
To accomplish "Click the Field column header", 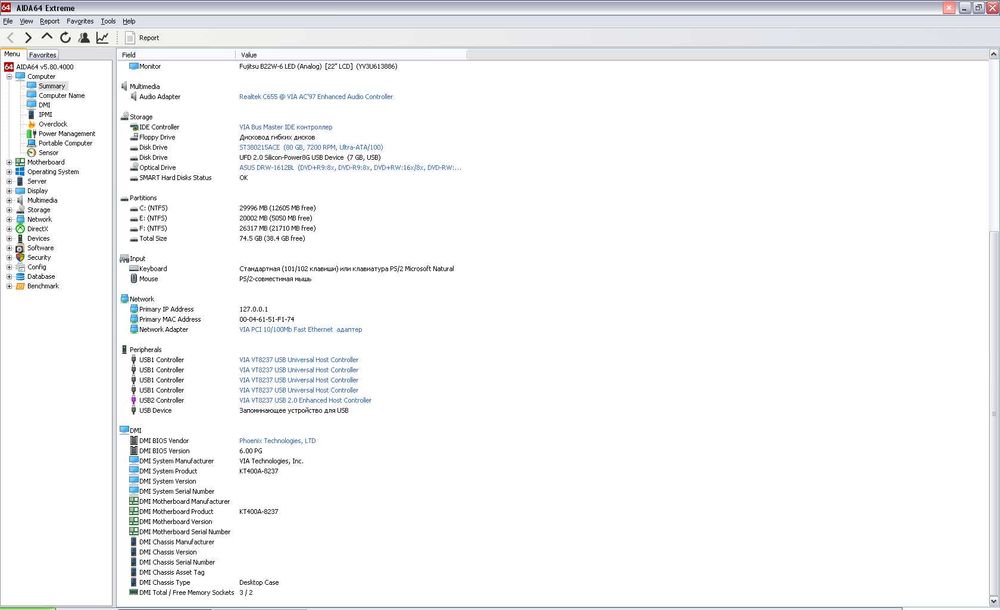I will coord(177,55).
